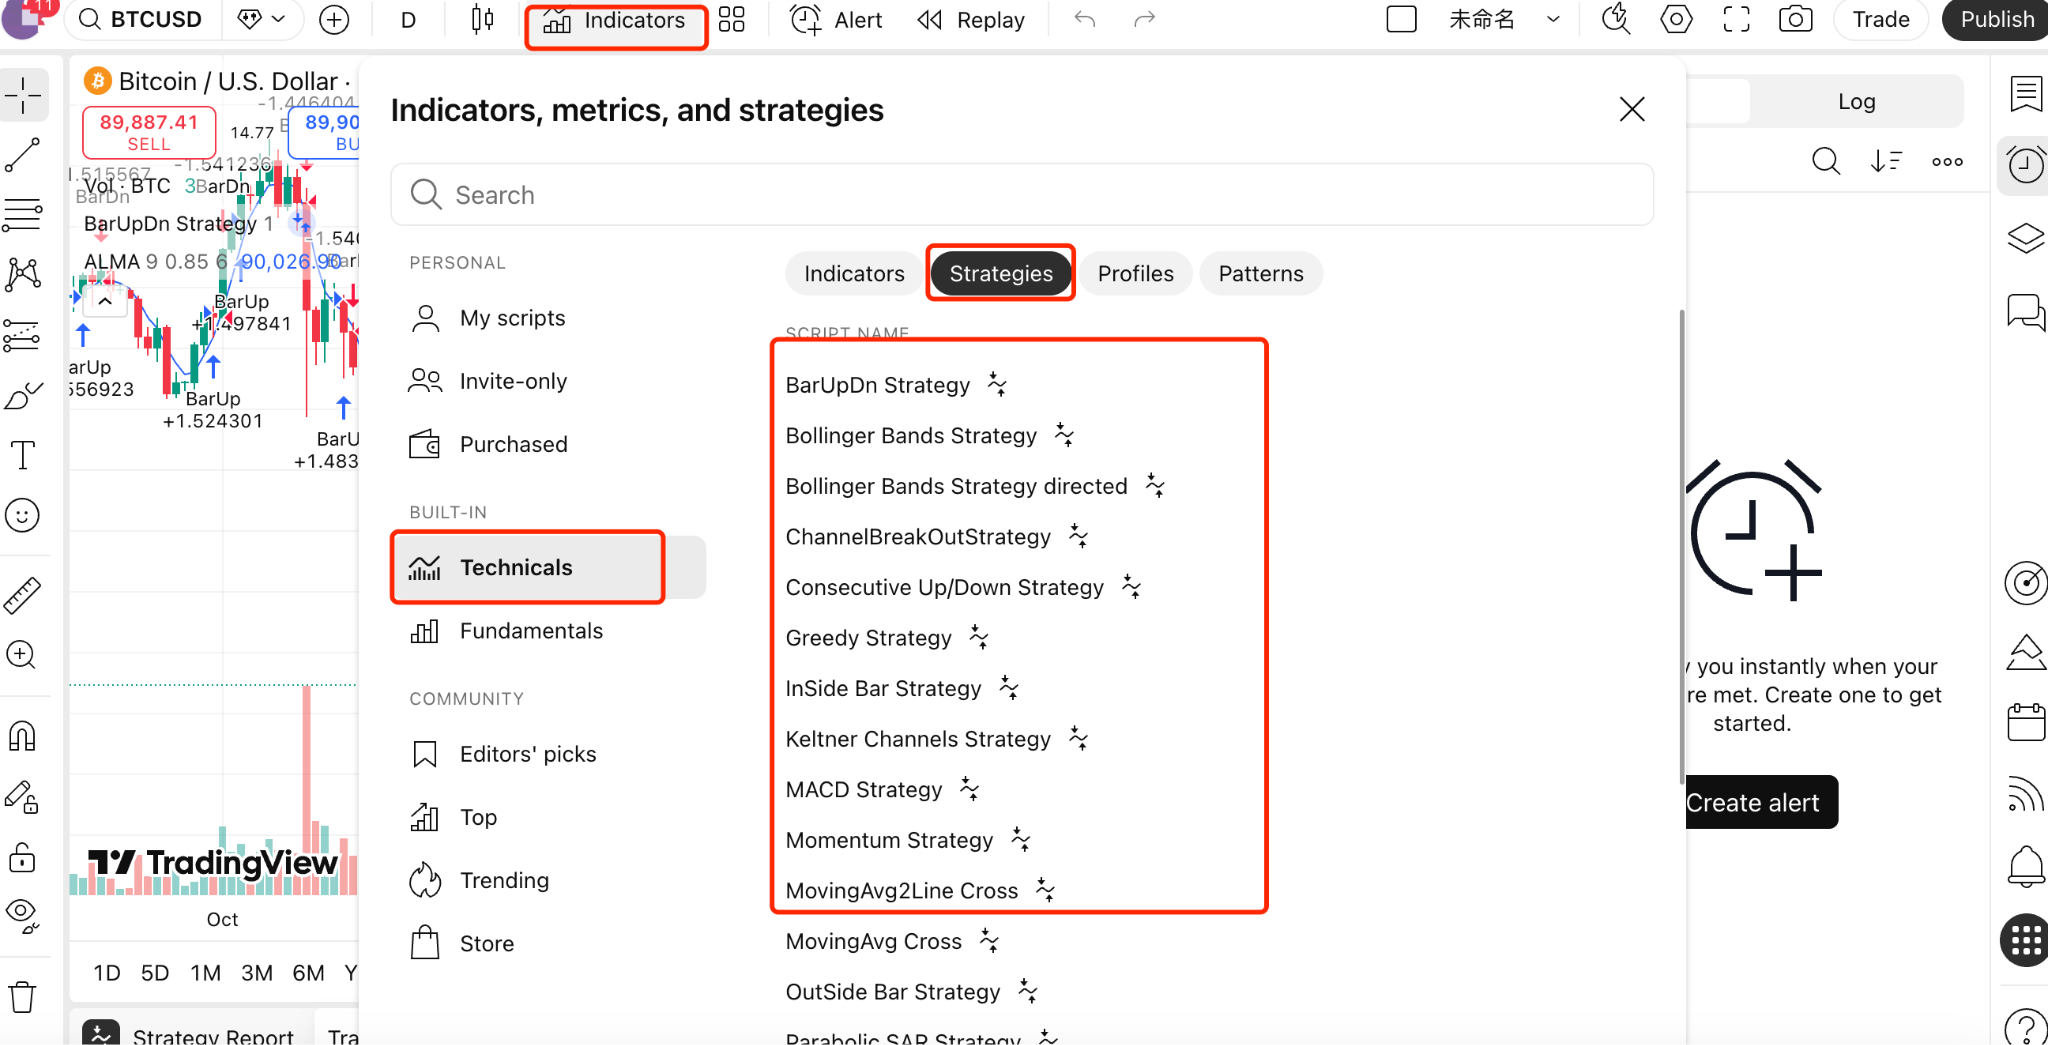Open the Strategy Report tab
The height and width of the screenshot is (1045, 2048).
click(190, 1033)
